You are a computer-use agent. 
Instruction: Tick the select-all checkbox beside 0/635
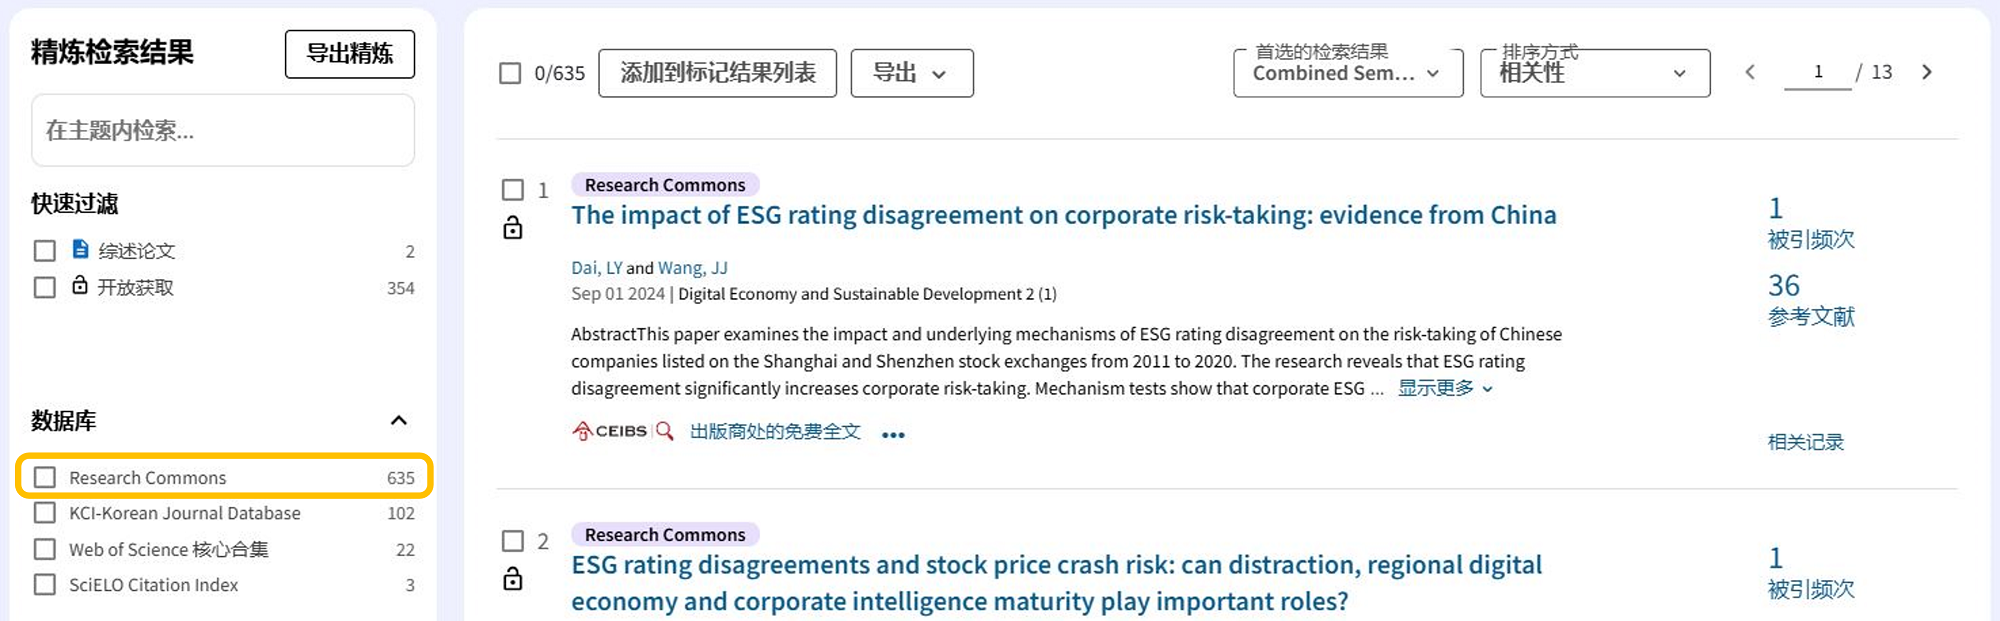click(510, 73)
